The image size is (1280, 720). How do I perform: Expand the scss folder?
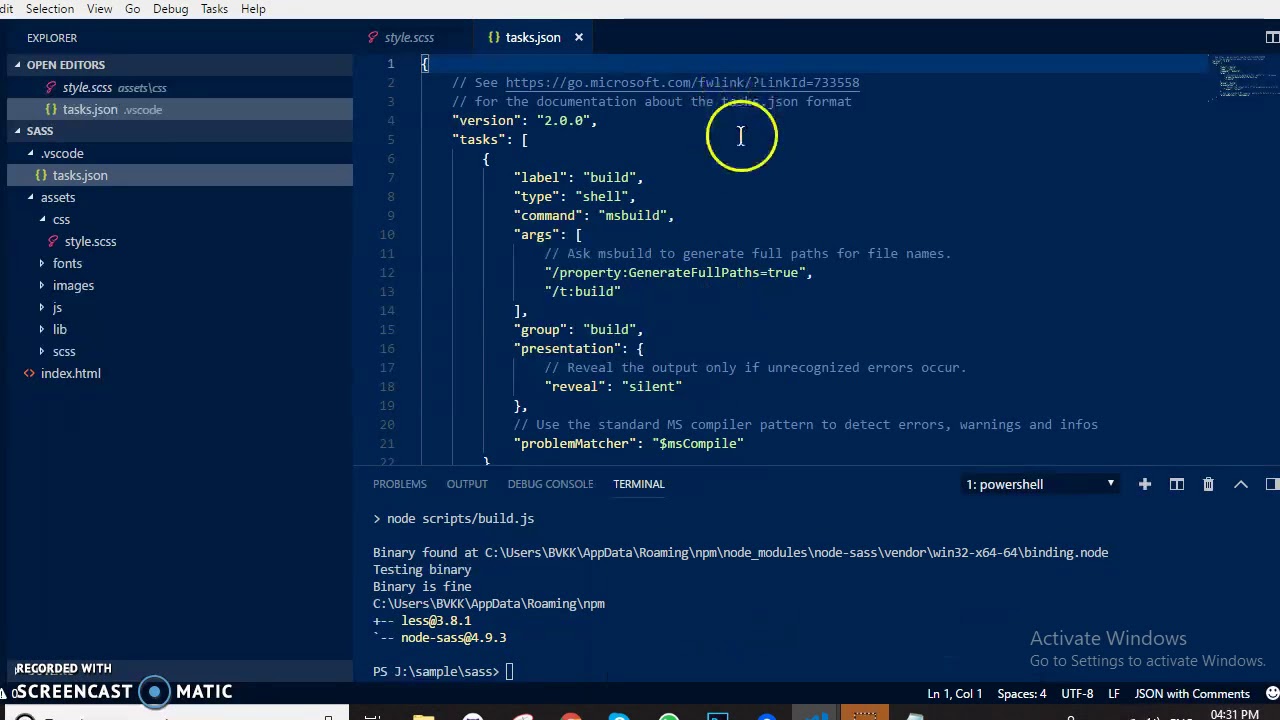(x=42, y=351)
